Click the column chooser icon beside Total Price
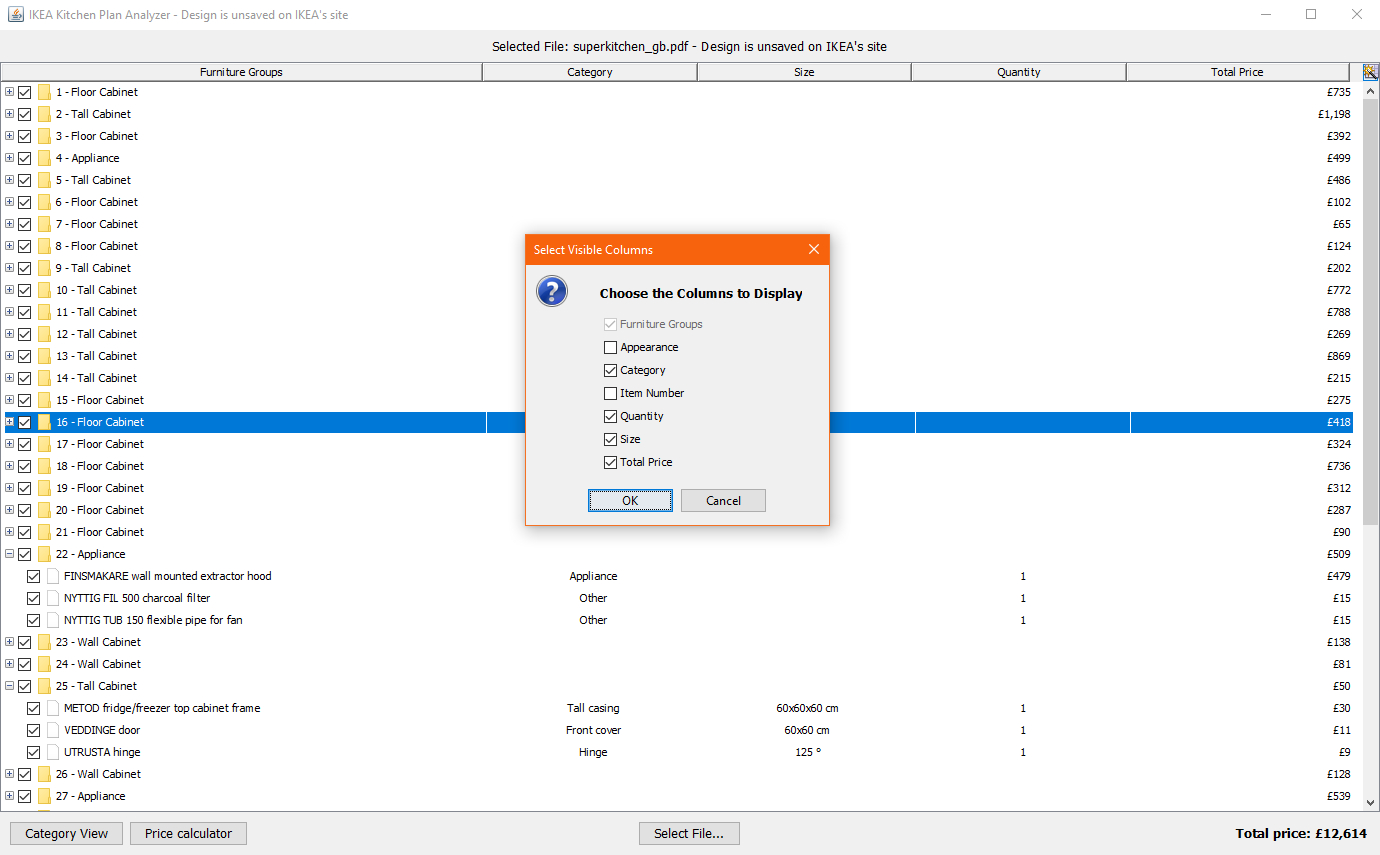Viewport: 1380px width, 855px height. coord(1370,72)
